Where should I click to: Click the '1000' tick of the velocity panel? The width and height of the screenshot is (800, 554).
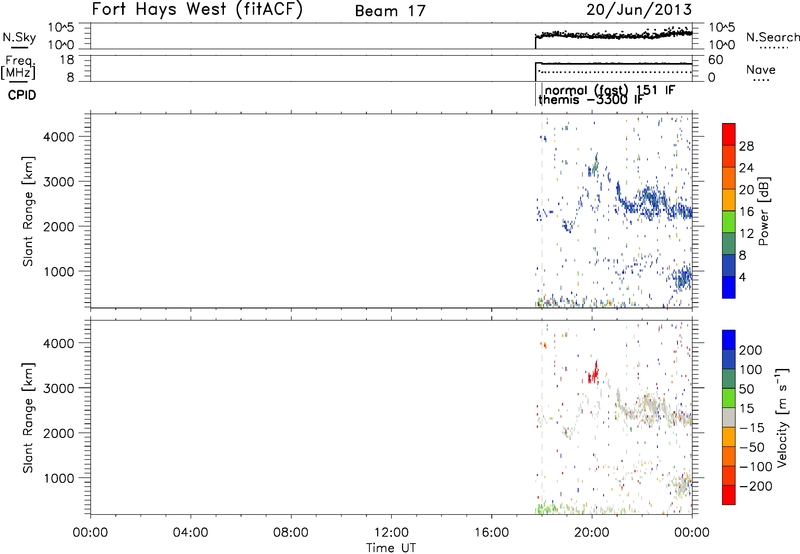59,478
